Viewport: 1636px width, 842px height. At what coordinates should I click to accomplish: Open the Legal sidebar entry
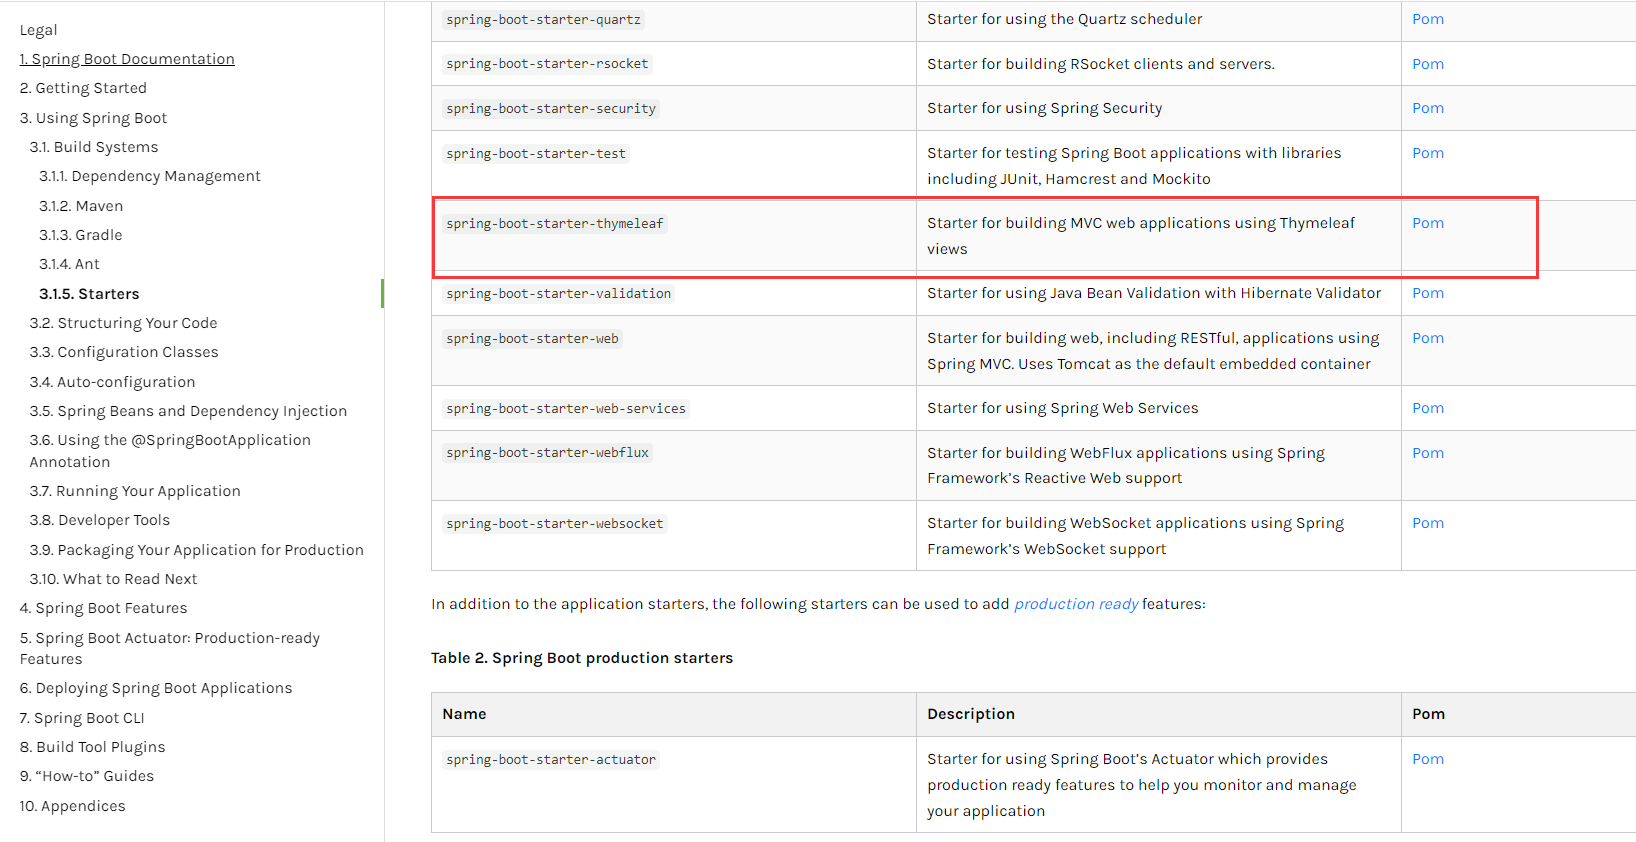click(38, 30)
